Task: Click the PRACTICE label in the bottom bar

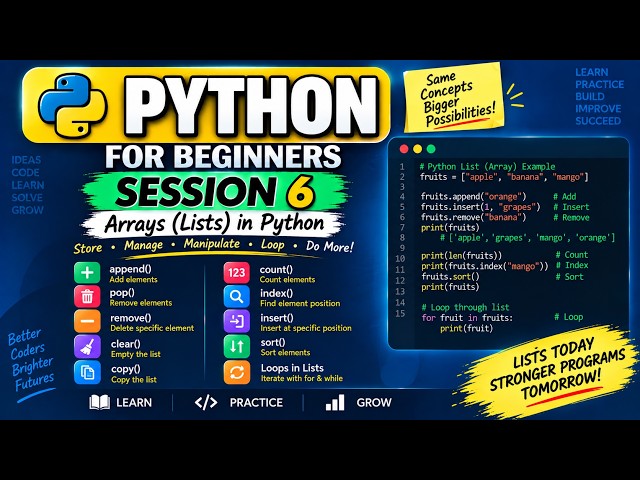Action: click(256, 403)
